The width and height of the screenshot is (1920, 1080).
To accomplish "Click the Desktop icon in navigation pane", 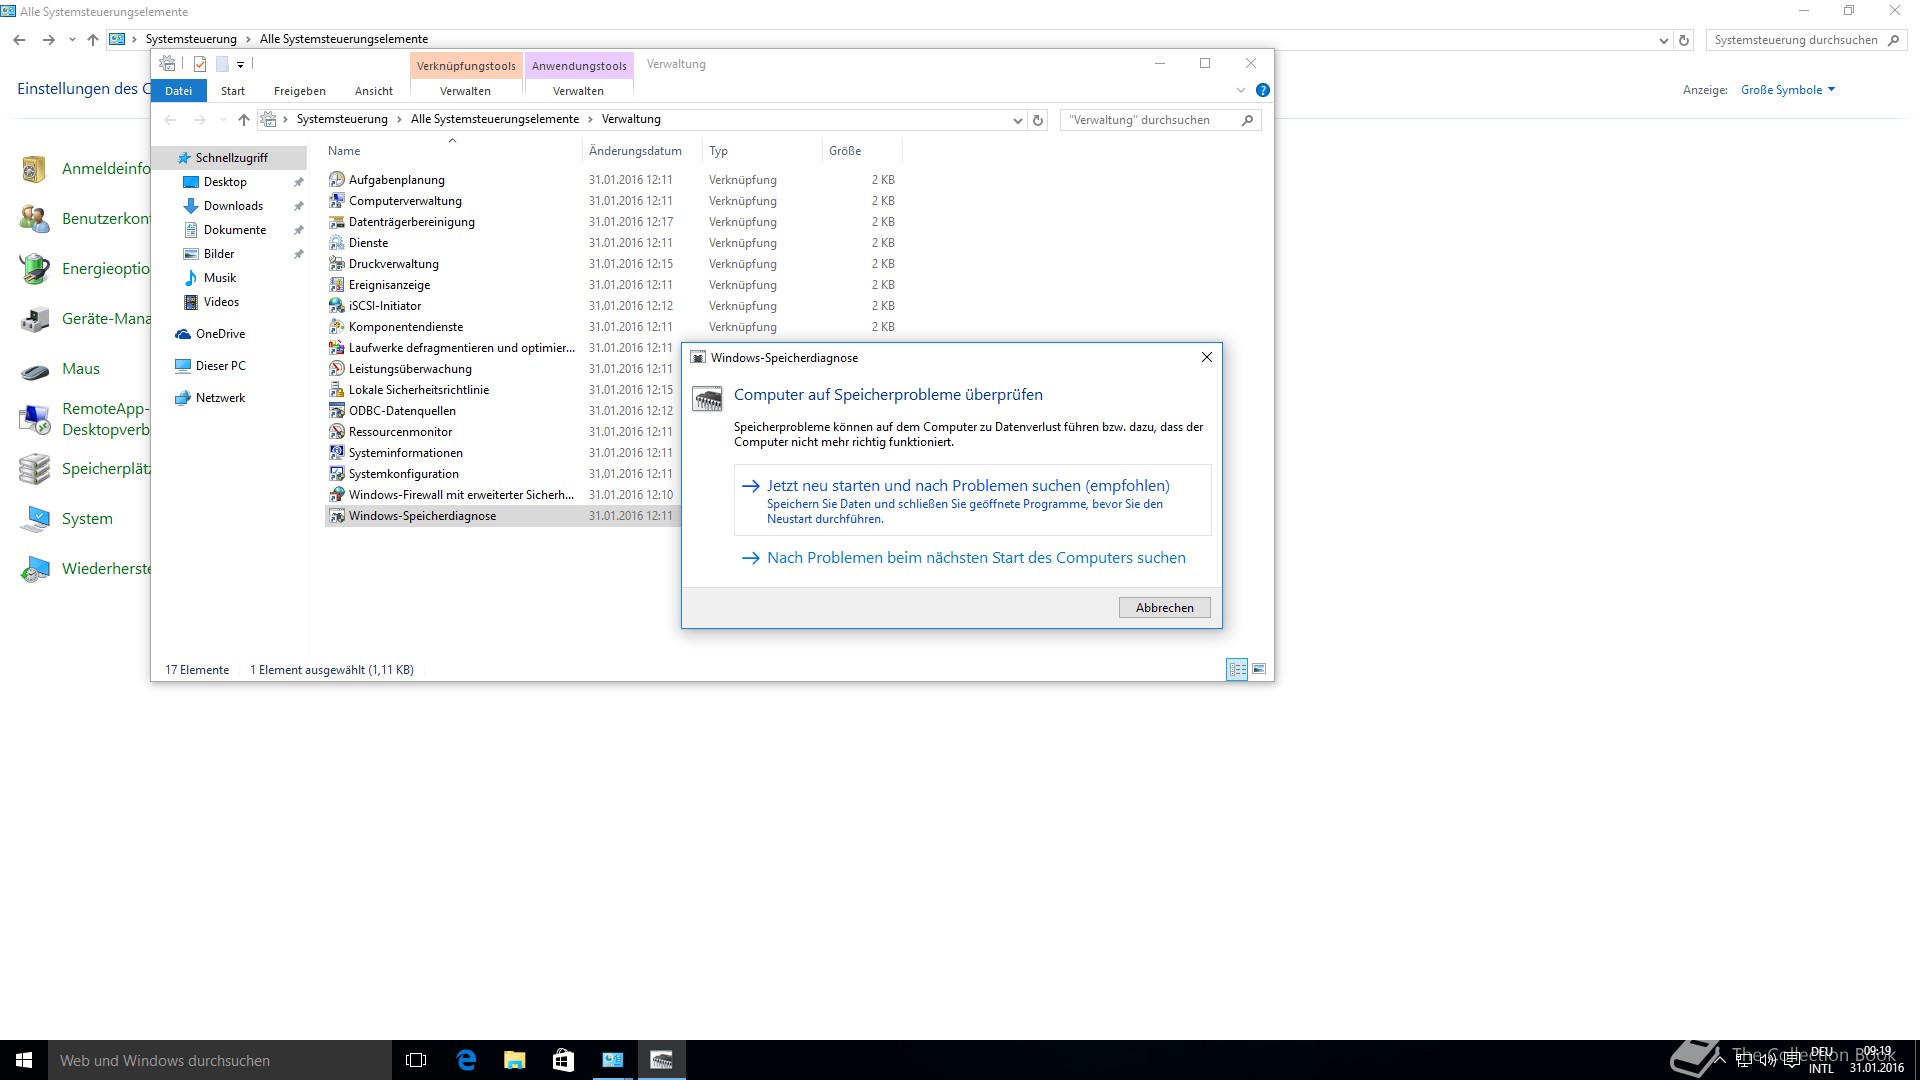I will coord(191,182).
